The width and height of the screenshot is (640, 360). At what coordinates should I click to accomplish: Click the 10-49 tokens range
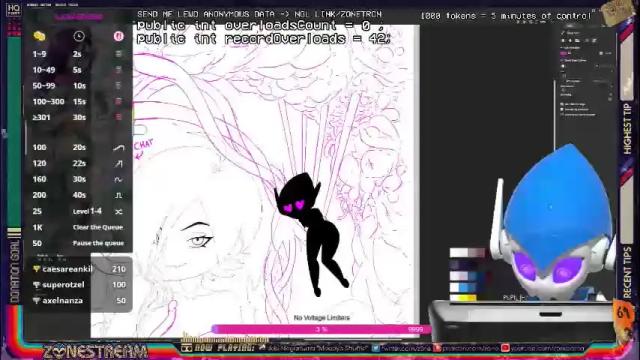tap(44, 70)
